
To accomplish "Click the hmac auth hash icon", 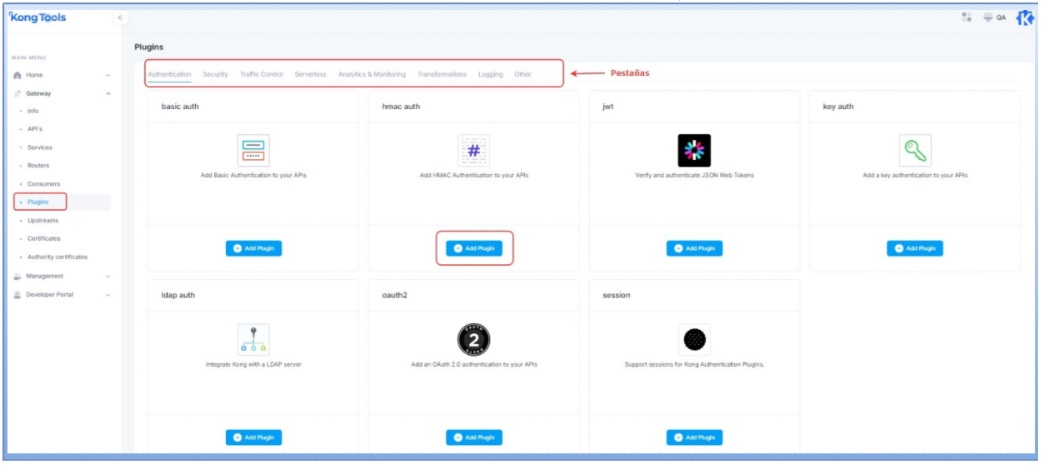I will [473, 150].
